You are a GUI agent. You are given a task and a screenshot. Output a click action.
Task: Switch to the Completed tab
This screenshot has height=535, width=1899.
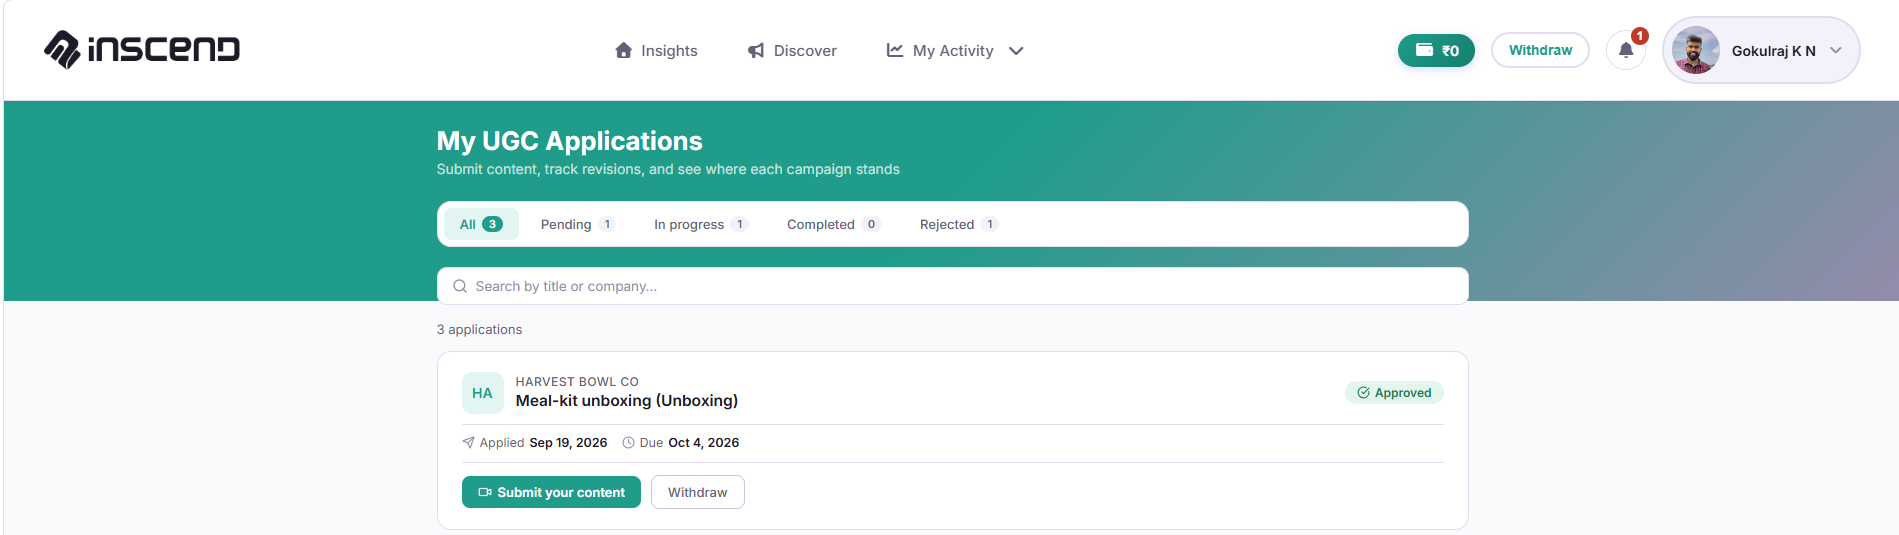coord(833,224)
